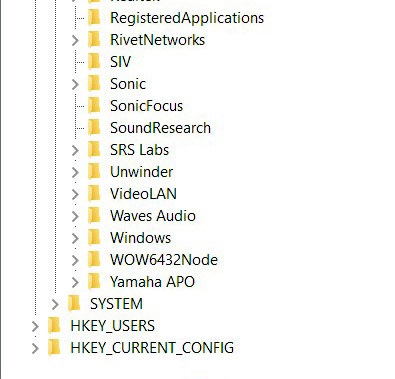The height and width of the screenshot is (379, 395).
Task: Select the HKEY_CURRENT_CONFIG label
Action: [x=152, y=348]
